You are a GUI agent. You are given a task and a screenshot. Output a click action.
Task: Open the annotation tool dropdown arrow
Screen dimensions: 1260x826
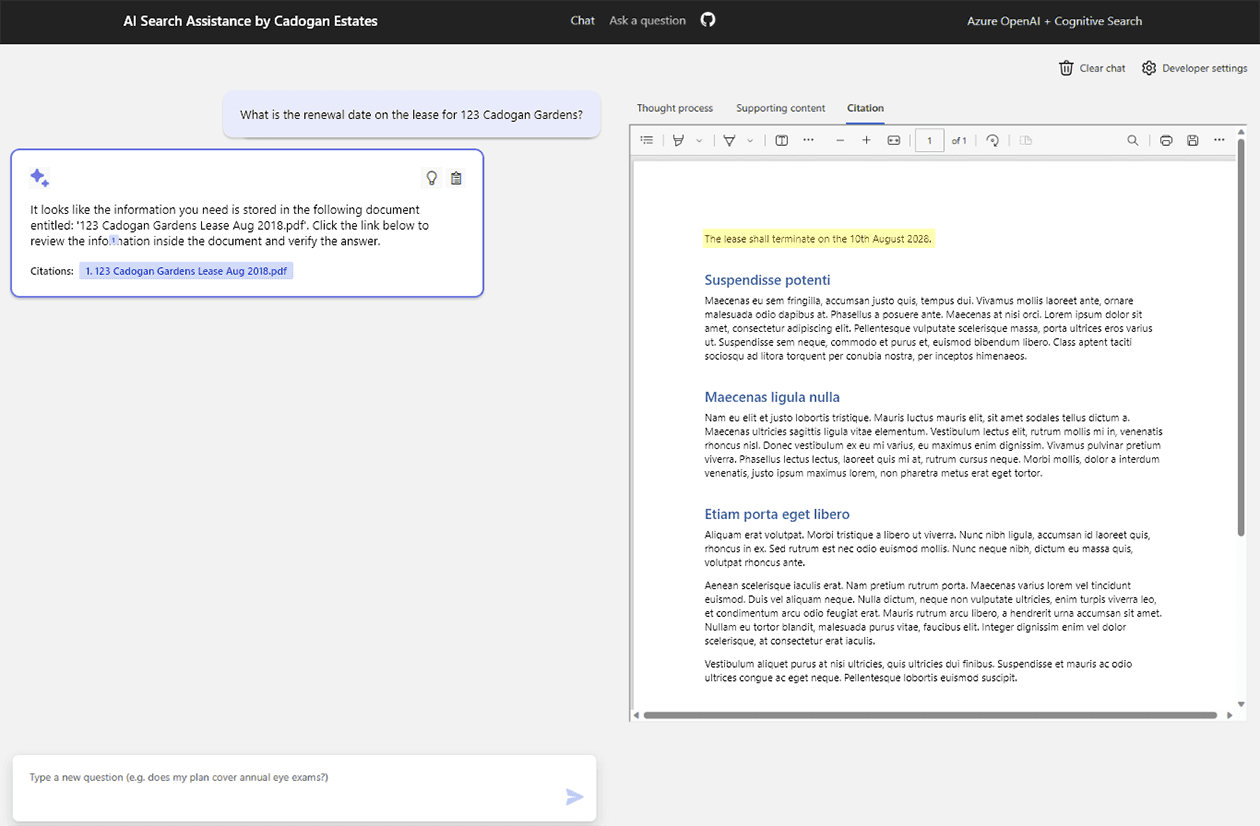point(749,140)
